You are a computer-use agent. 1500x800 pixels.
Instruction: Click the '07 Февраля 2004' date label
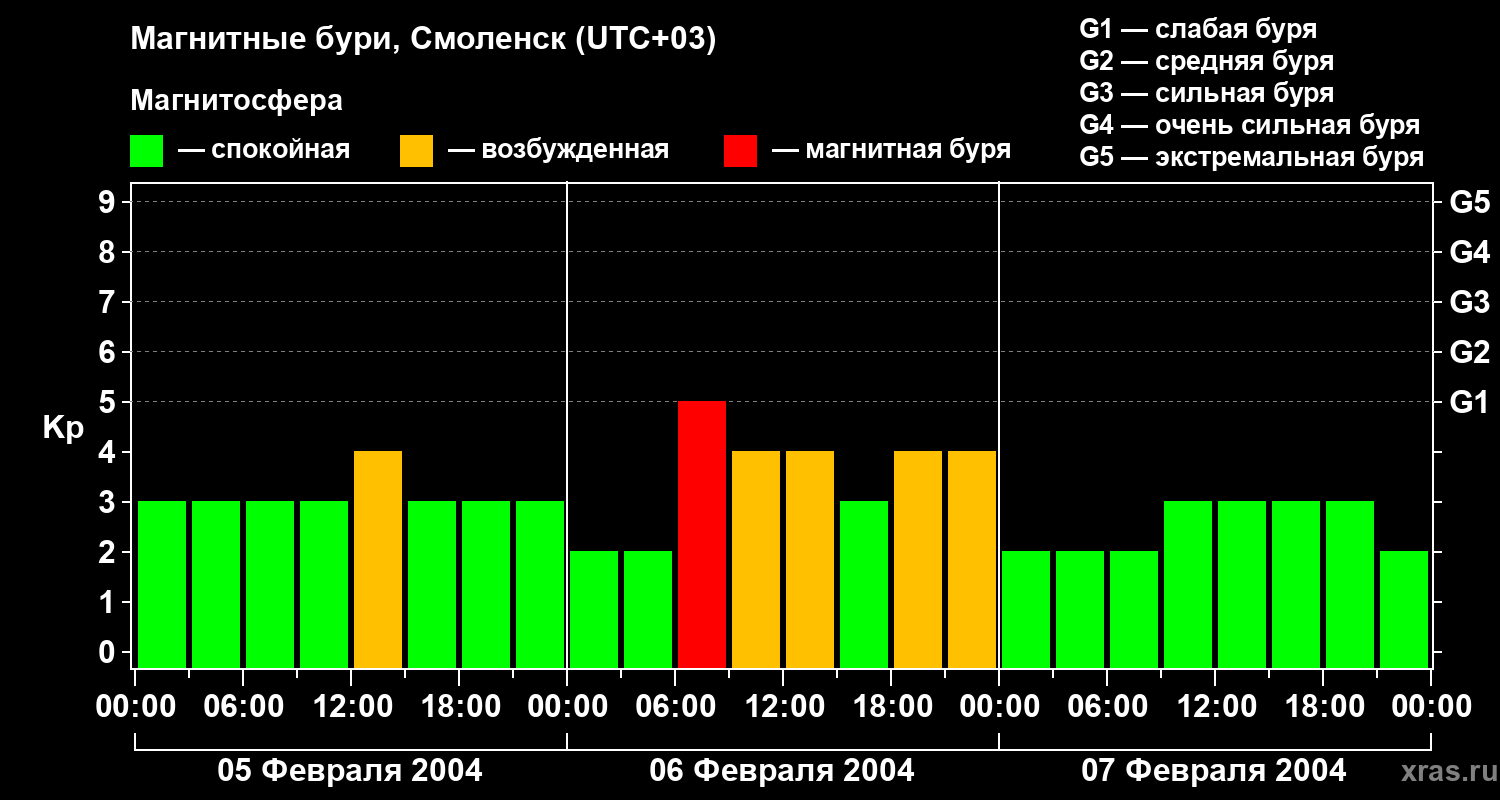click(x=1214, y=771)
